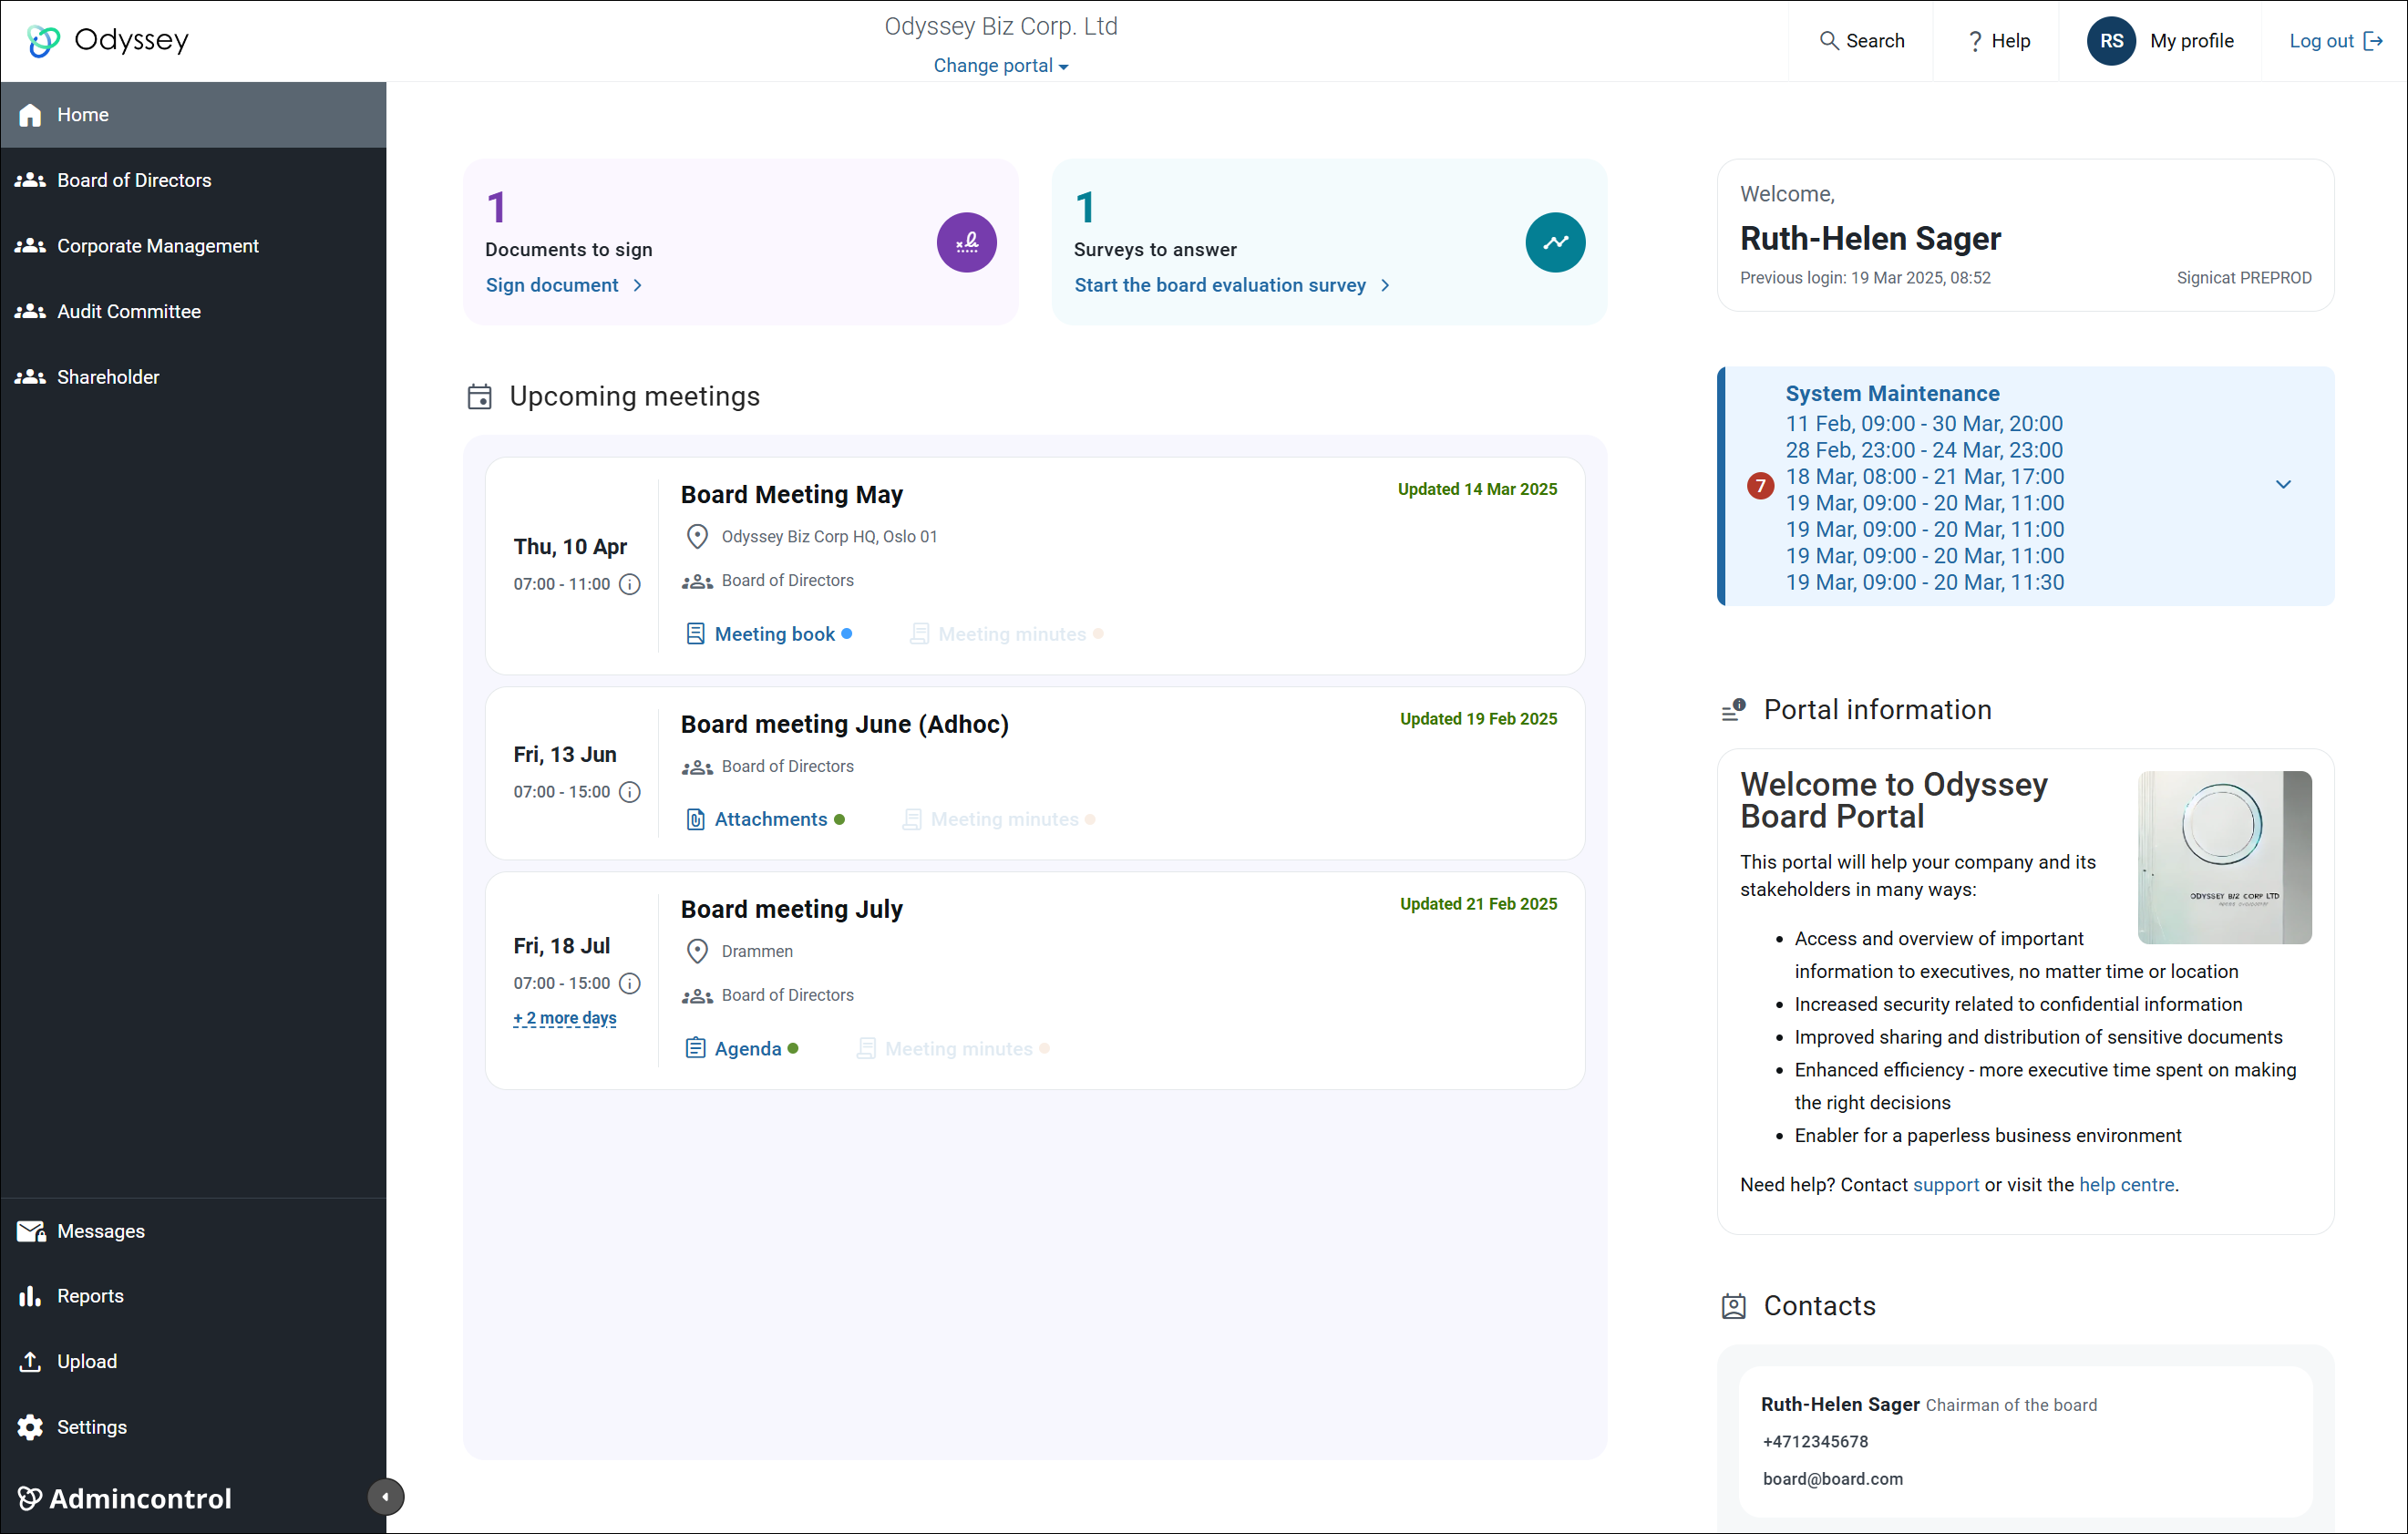The image size is (2408, 1534).
Task: Click info icon for Thu, 10 Apr
Action: 629,584
